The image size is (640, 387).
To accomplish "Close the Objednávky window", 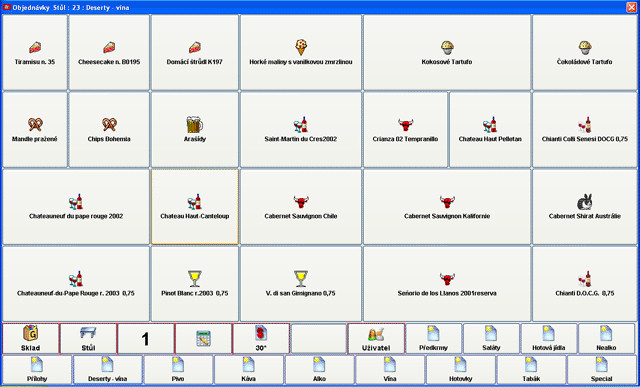I will pyautogui.click(x=631, y=7).
